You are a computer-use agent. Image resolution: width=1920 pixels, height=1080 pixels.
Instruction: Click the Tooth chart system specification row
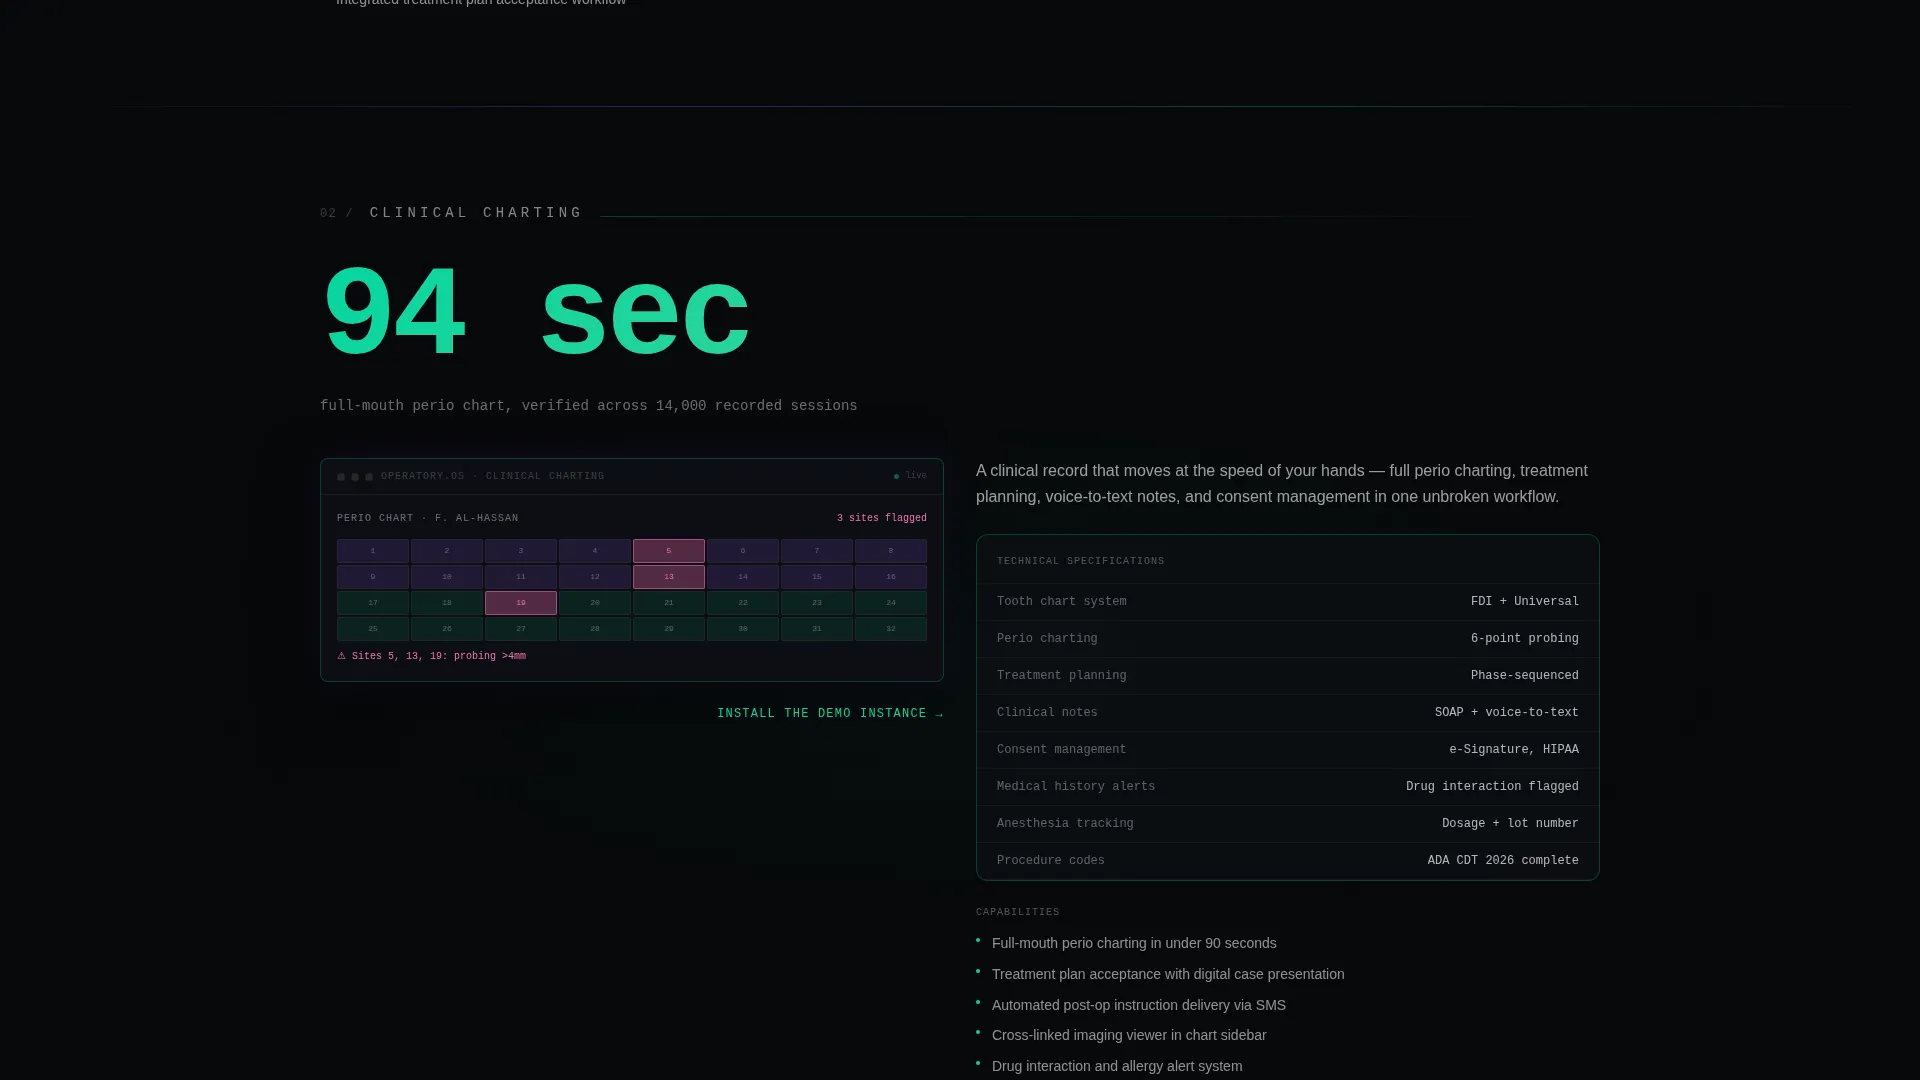(x=1288, y=602)
